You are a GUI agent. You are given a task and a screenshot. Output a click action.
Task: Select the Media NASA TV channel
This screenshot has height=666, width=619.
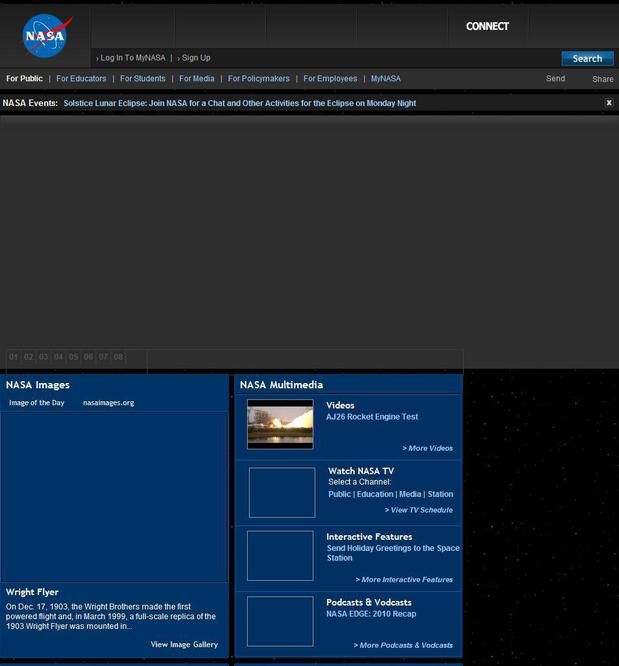[x=410, y=494]
